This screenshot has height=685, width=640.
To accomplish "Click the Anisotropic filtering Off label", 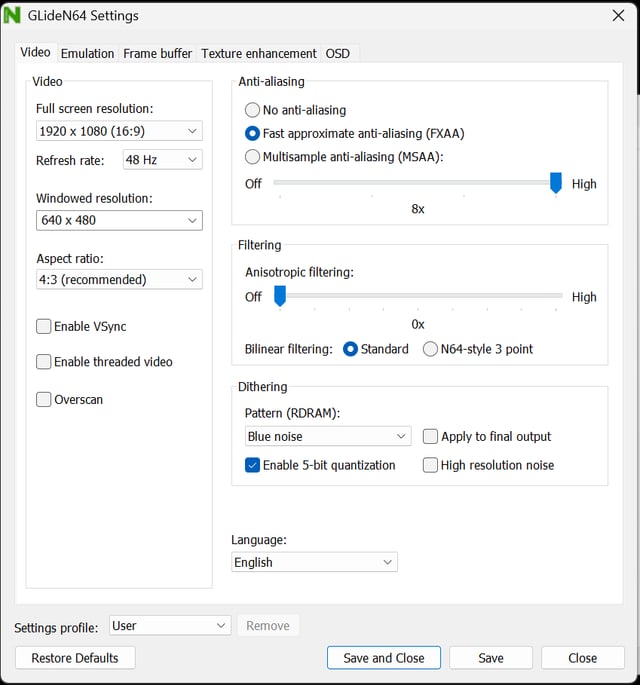I will [253, 297].
